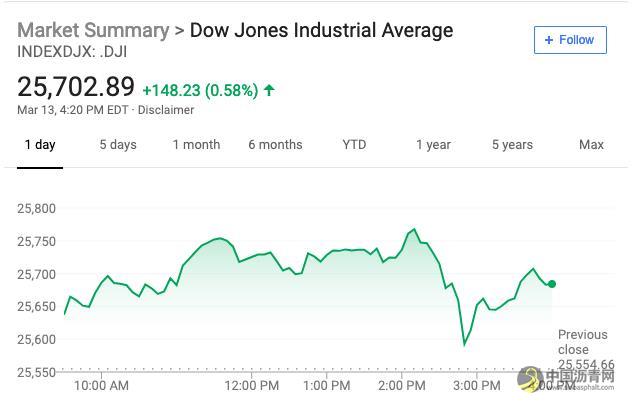Image resolution: width=633 pixels, height=410 pixels.
Task: Select the 1 day tab
Action: click(x=40, y=144)
